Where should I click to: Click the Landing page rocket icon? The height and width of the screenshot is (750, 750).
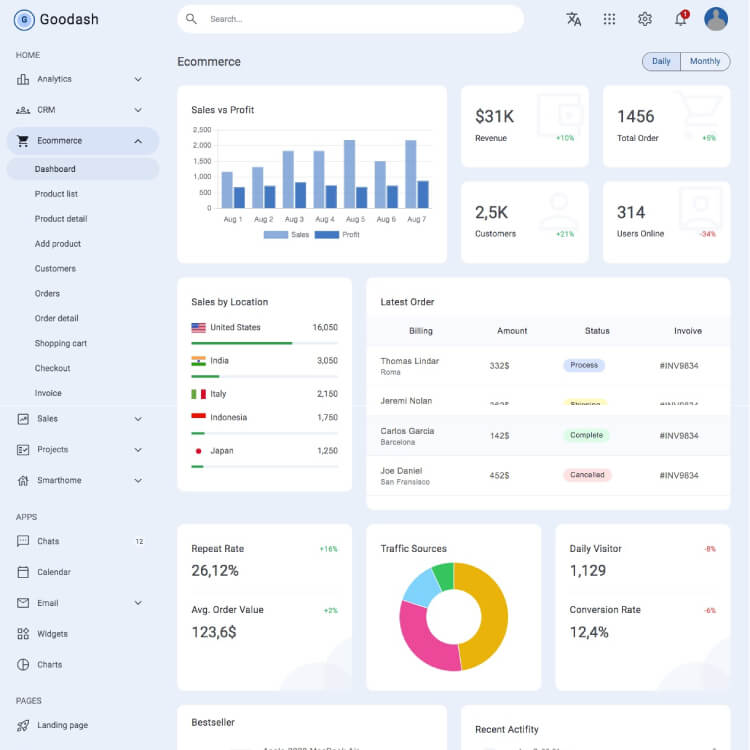point(23,725)
